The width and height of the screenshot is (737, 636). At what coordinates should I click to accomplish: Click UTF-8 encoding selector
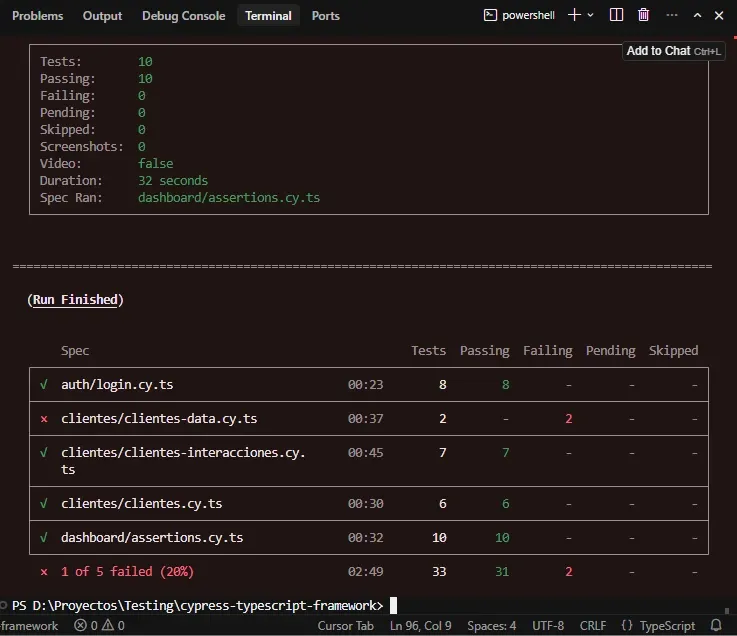[548, 626]
